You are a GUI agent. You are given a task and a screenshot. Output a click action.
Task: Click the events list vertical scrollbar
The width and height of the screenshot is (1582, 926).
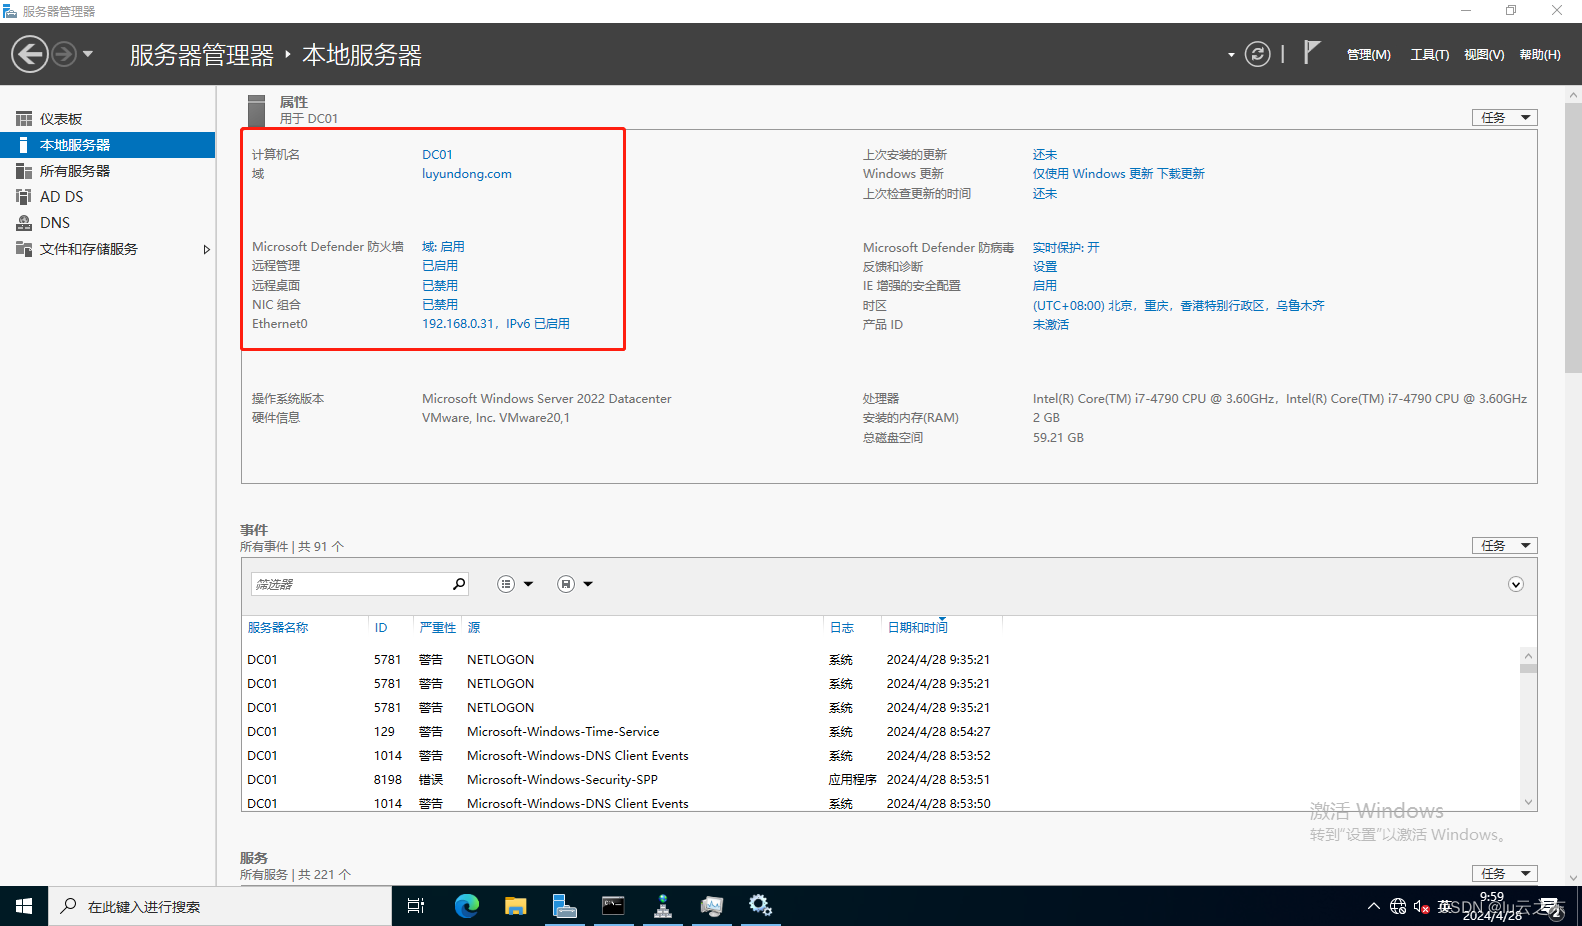click(x=1528, y=729)
